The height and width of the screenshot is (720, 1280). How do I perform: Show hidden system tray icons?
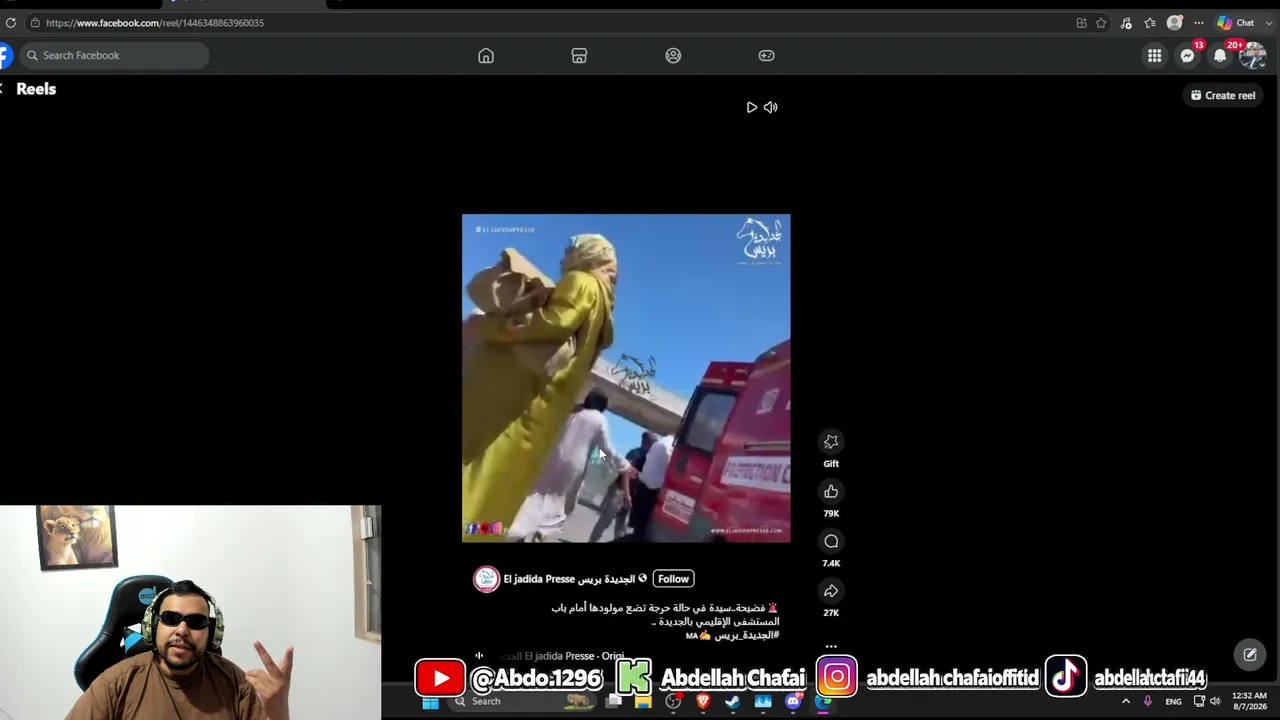click(1126, 702)
